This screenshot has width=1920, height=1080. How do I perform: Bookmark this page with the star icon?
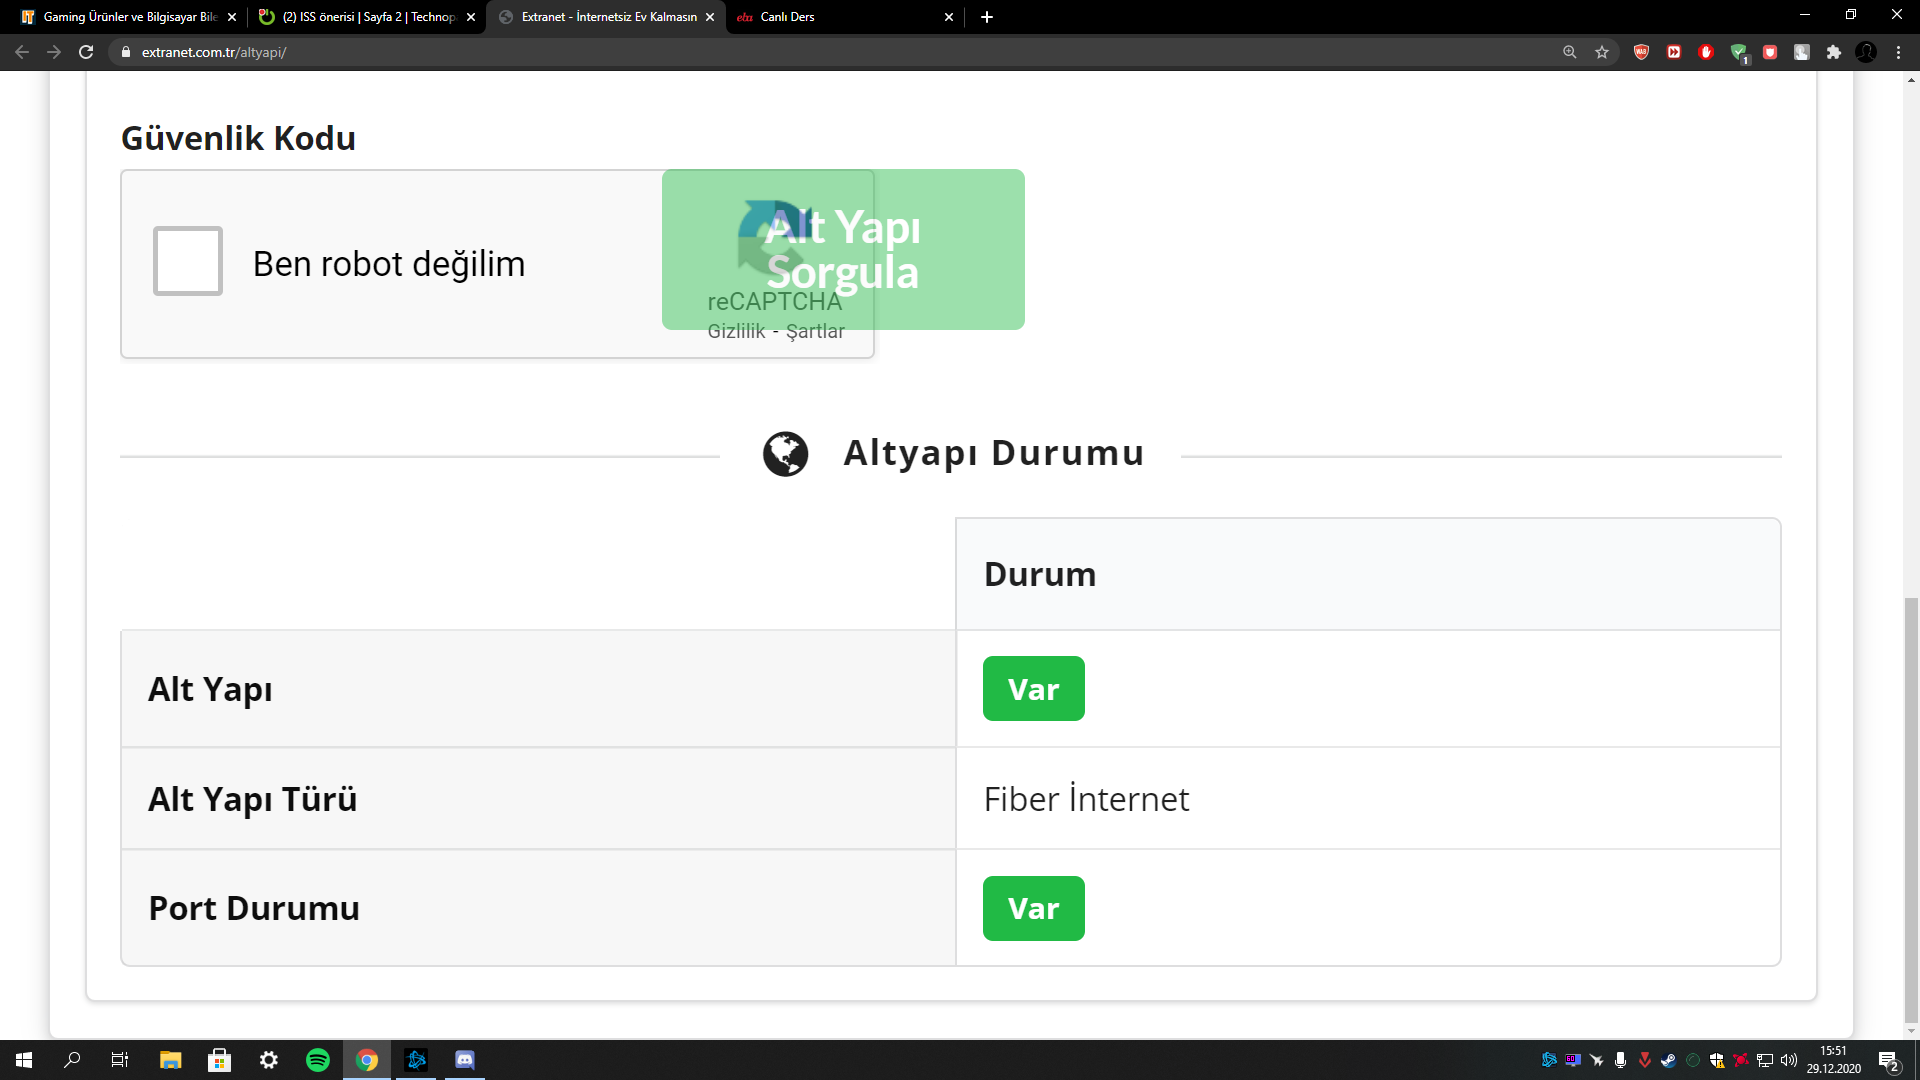1602,52
